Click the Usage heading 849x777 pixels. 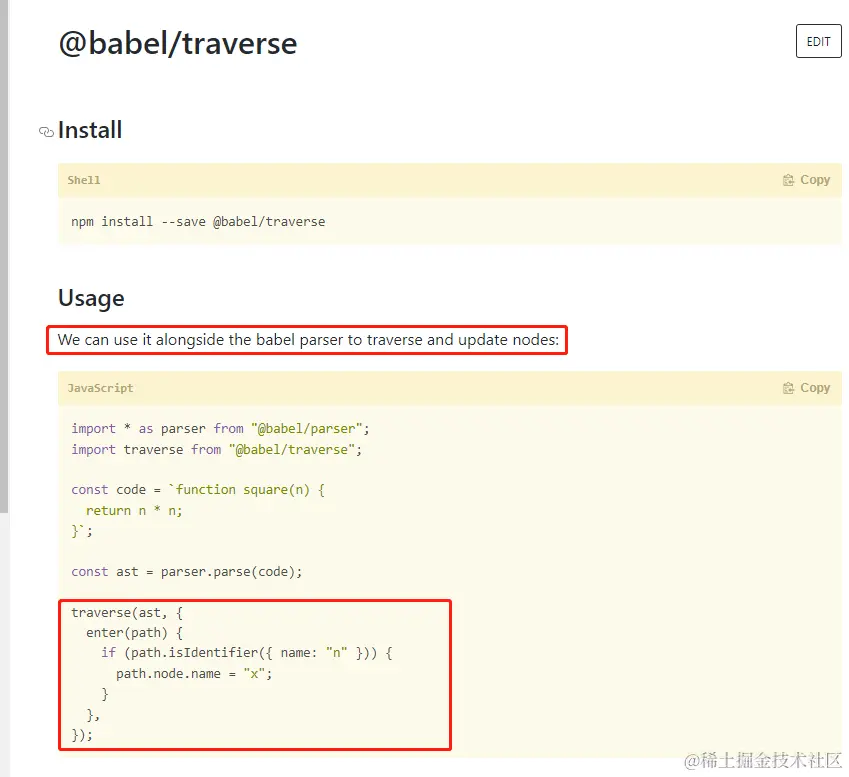[x=91, y=298]
